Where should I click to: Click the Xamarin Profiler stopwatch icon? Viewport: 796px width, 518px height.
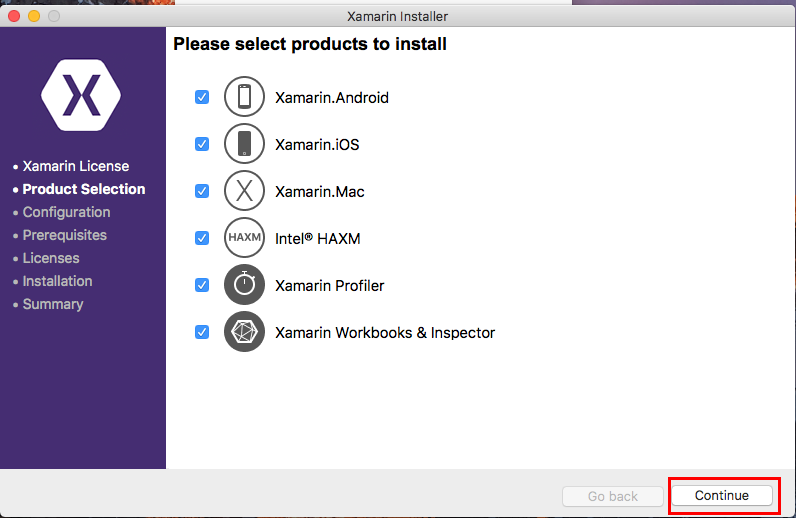tap(244, 284)
